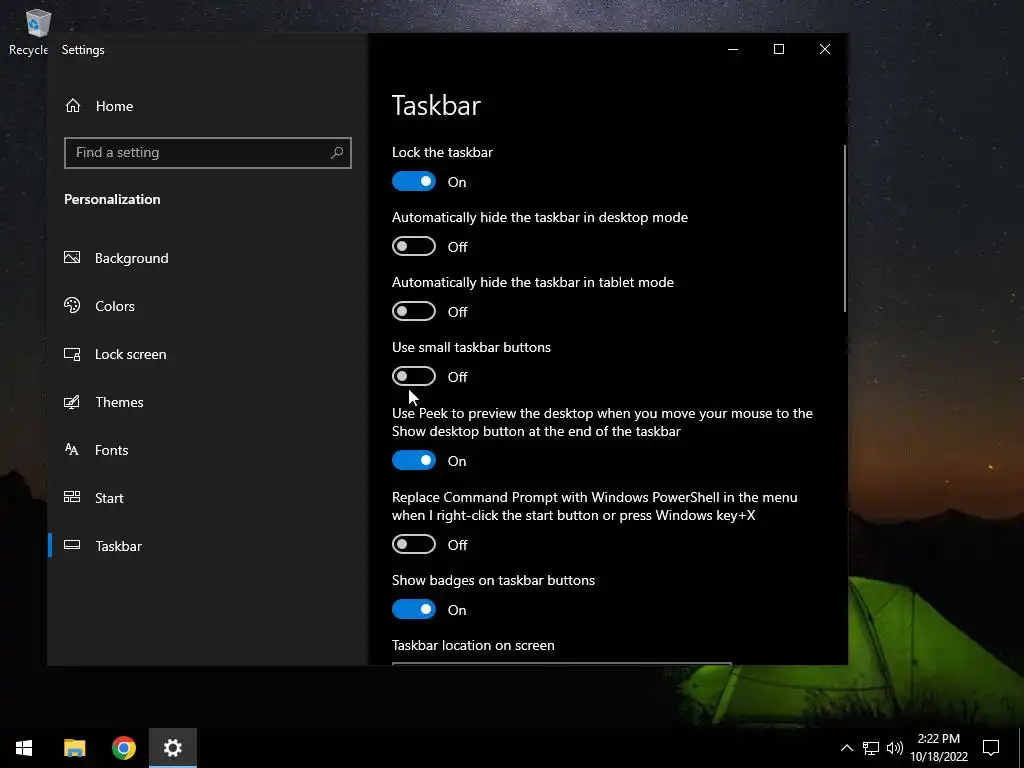
Task: Open the volume speaker tray icon
Action: [895, 748]
